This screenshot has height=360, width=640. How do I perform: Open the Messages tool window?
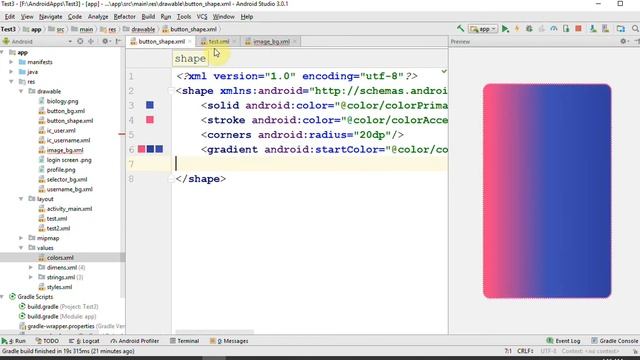click(x=229, y=341)
